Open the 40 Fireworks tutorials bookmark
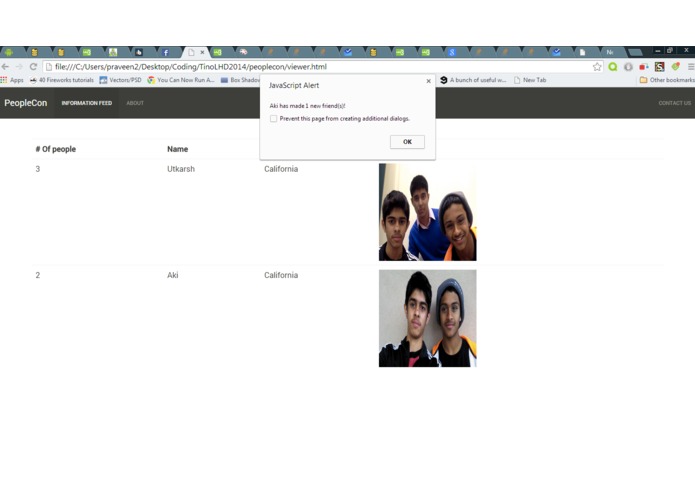Screen dimensions: 695x494 62,80
